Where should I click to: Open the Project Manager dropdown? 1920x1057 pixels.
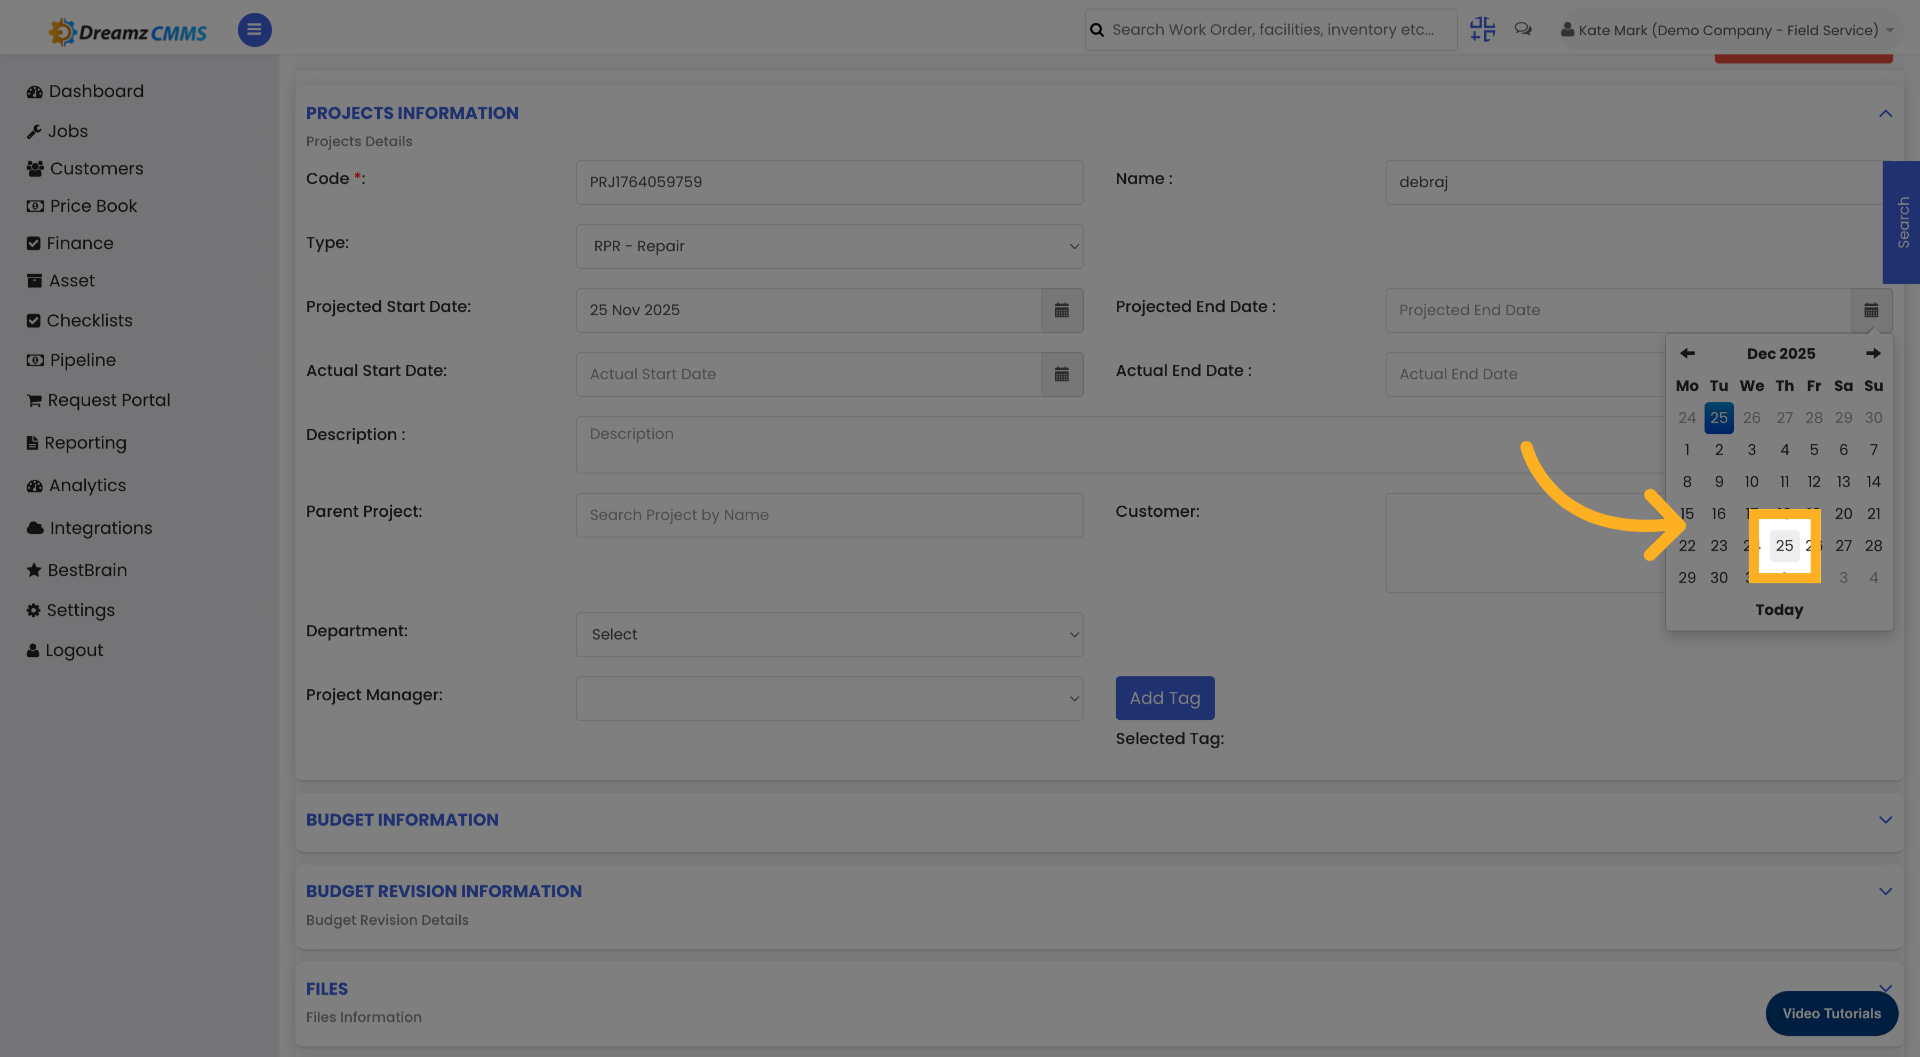(829, 698)
